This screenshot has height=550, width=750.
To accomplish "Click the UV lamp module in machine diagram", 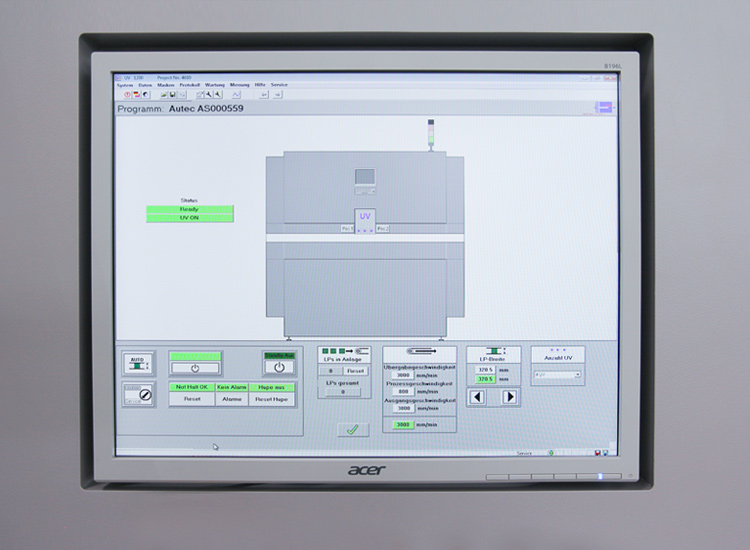I will (364, 217).
